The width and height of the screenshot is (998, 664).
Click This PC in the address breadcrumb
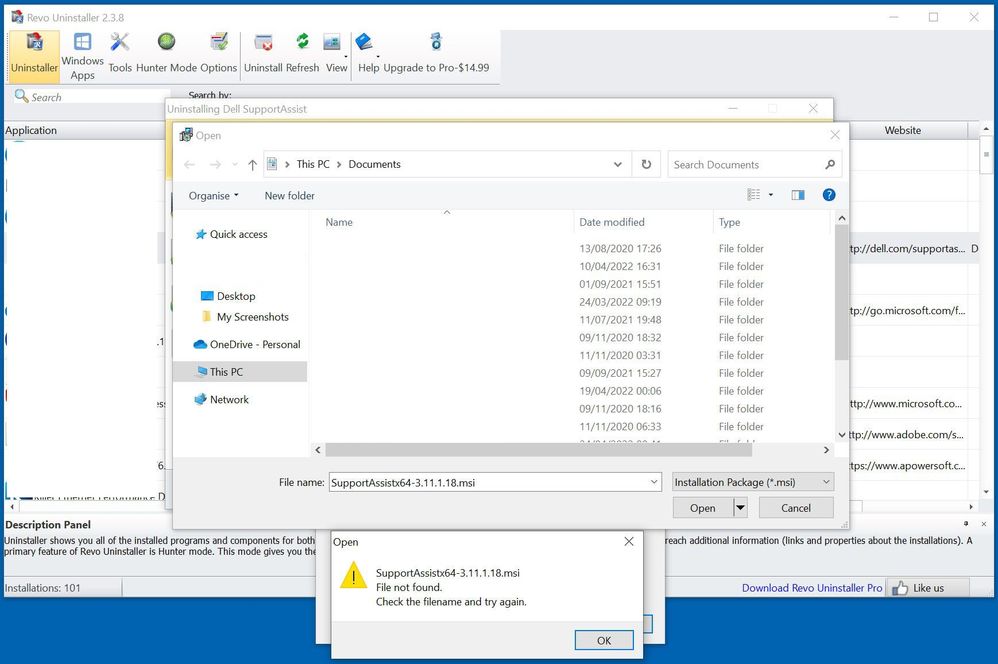[313, 164]
